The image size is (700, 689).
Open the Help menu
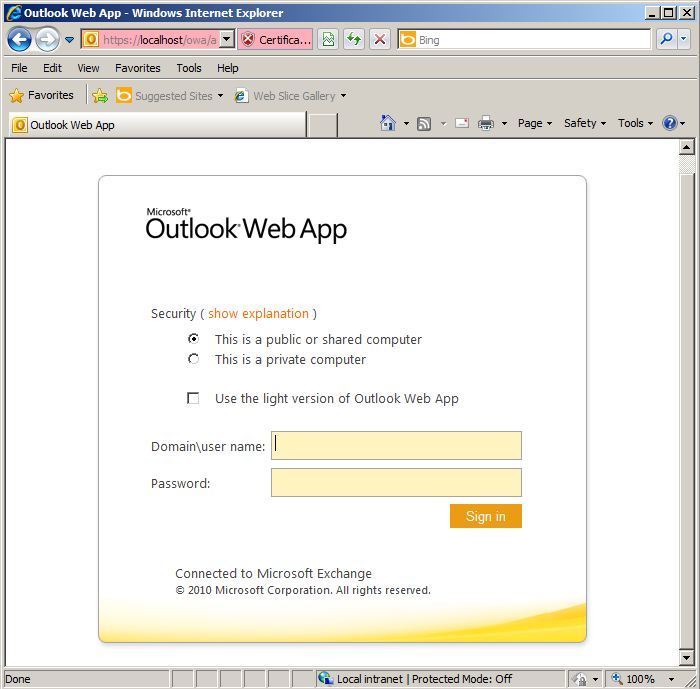228,68
